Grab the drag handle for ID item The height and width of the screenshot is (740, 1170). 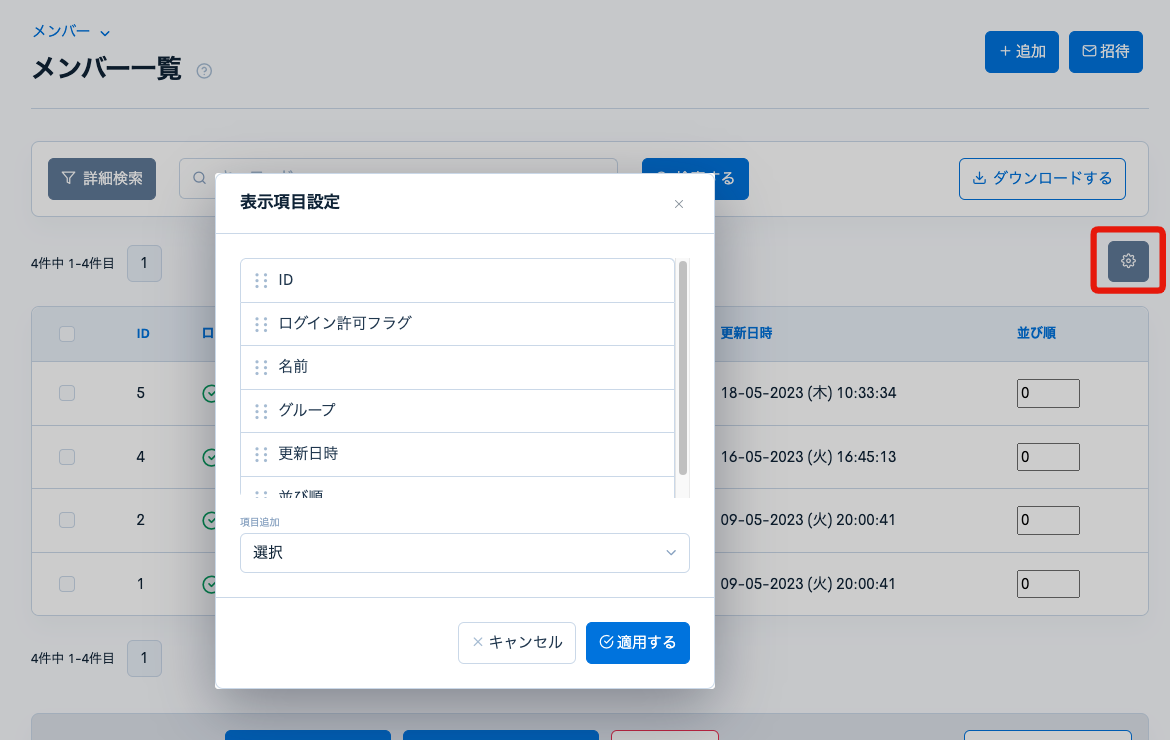coord(261,280)
